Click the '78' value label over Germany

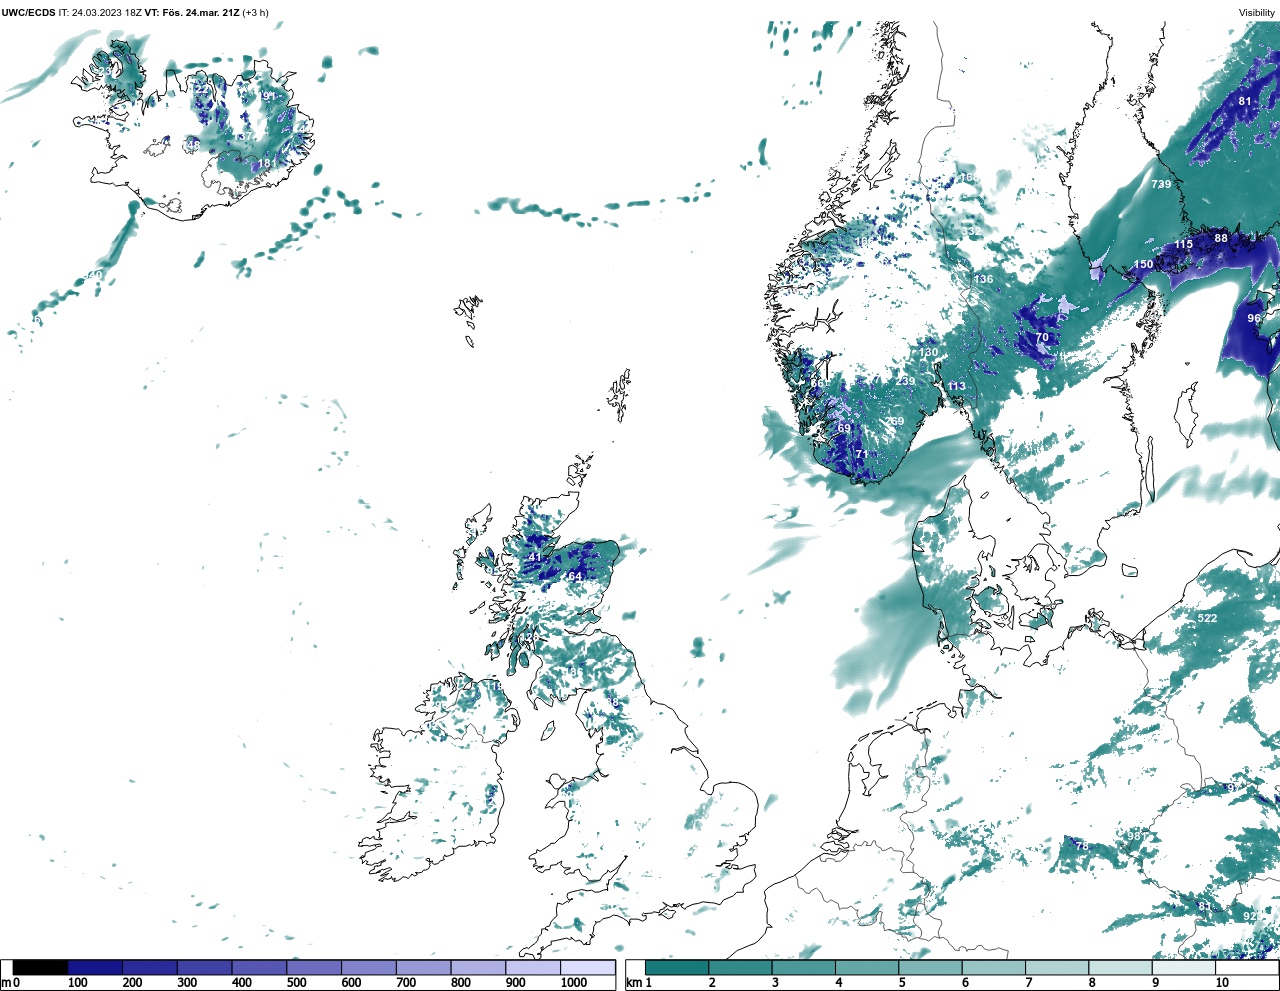point(1081,846)
